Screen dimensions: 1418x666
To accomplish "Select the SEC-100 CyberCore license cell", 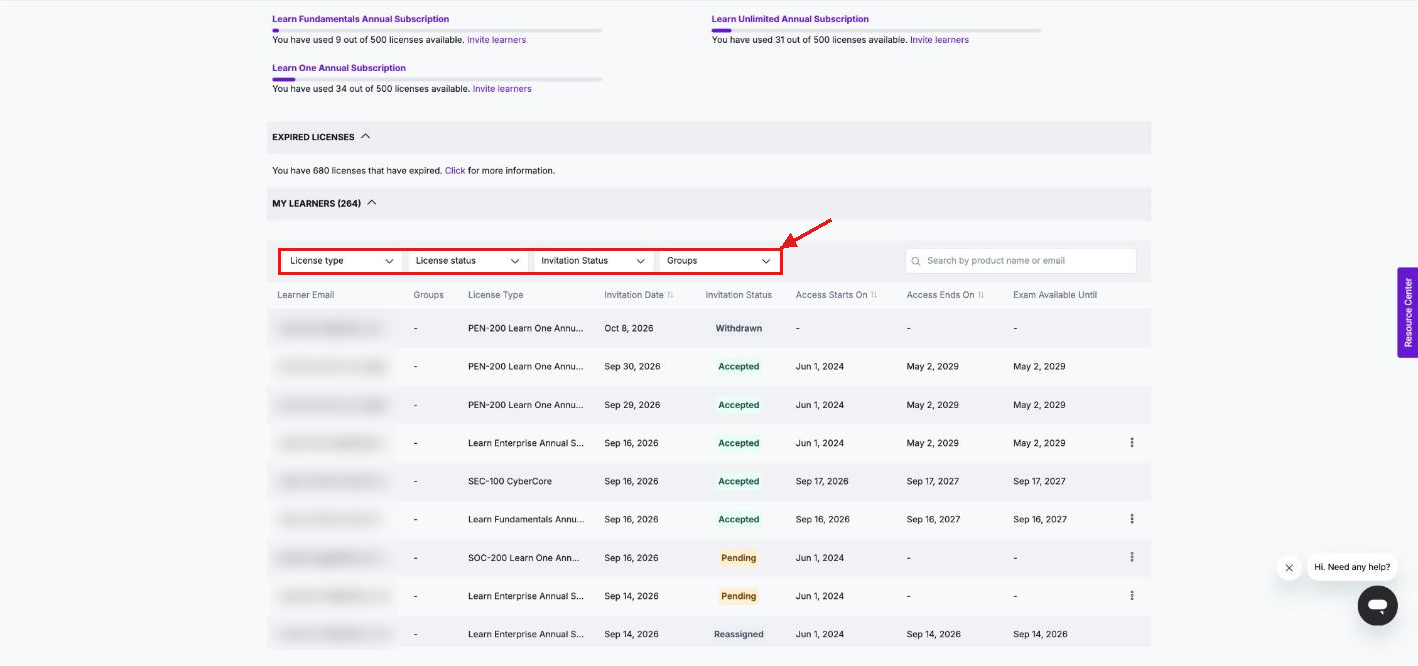I will [x=510, y=481].
